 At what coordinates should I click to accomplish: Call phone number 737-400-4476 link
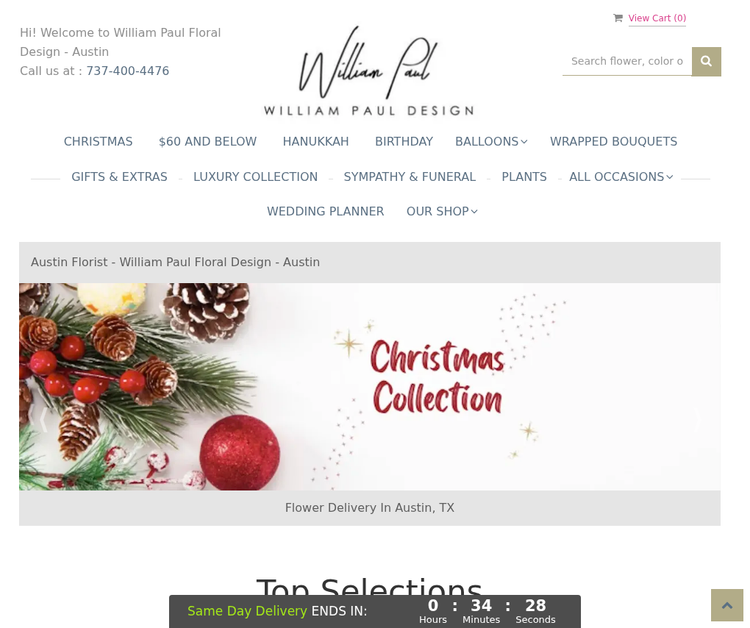point(128,71)
